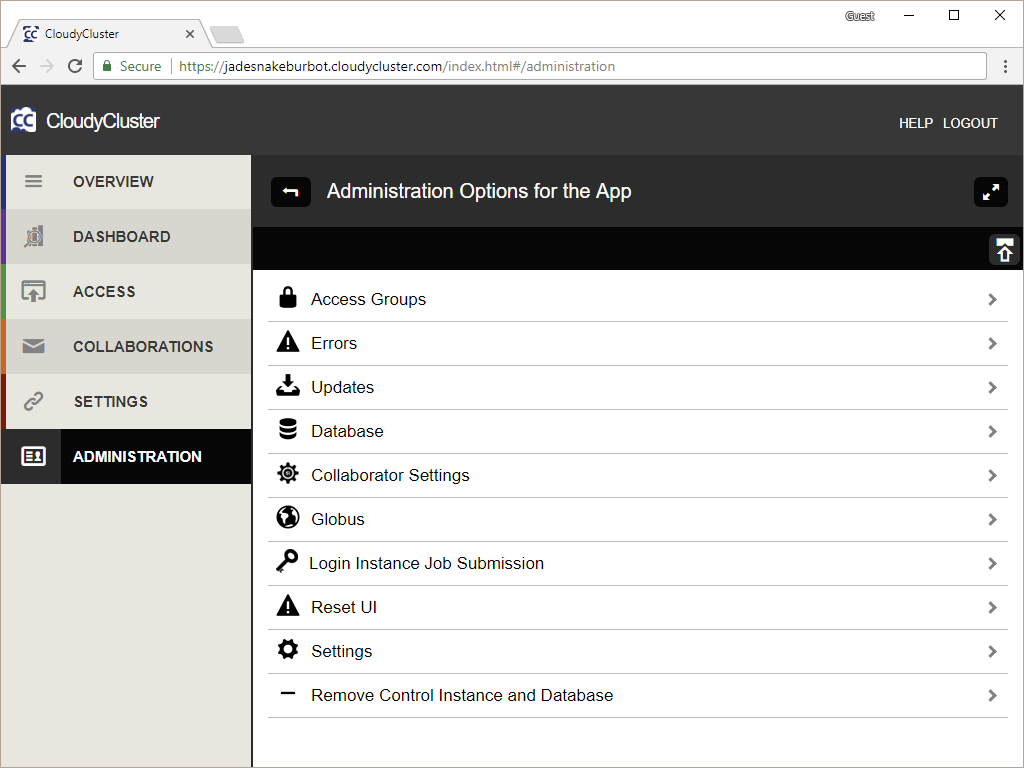
Task: Click the CloudyCluster brand name text
Action: (x=103, y=121)
